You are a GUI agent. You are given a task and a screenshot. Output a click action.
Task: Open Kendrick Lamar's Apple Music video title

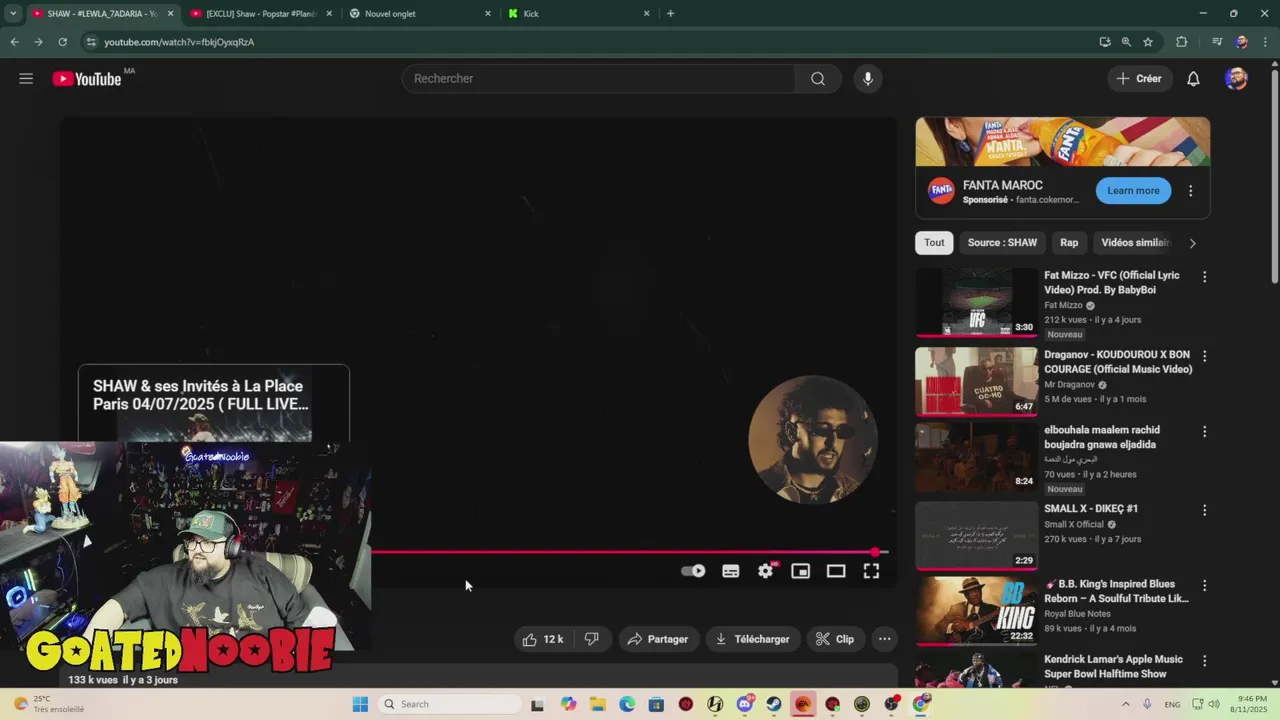pyautogui.click(x=1114, y=667)
